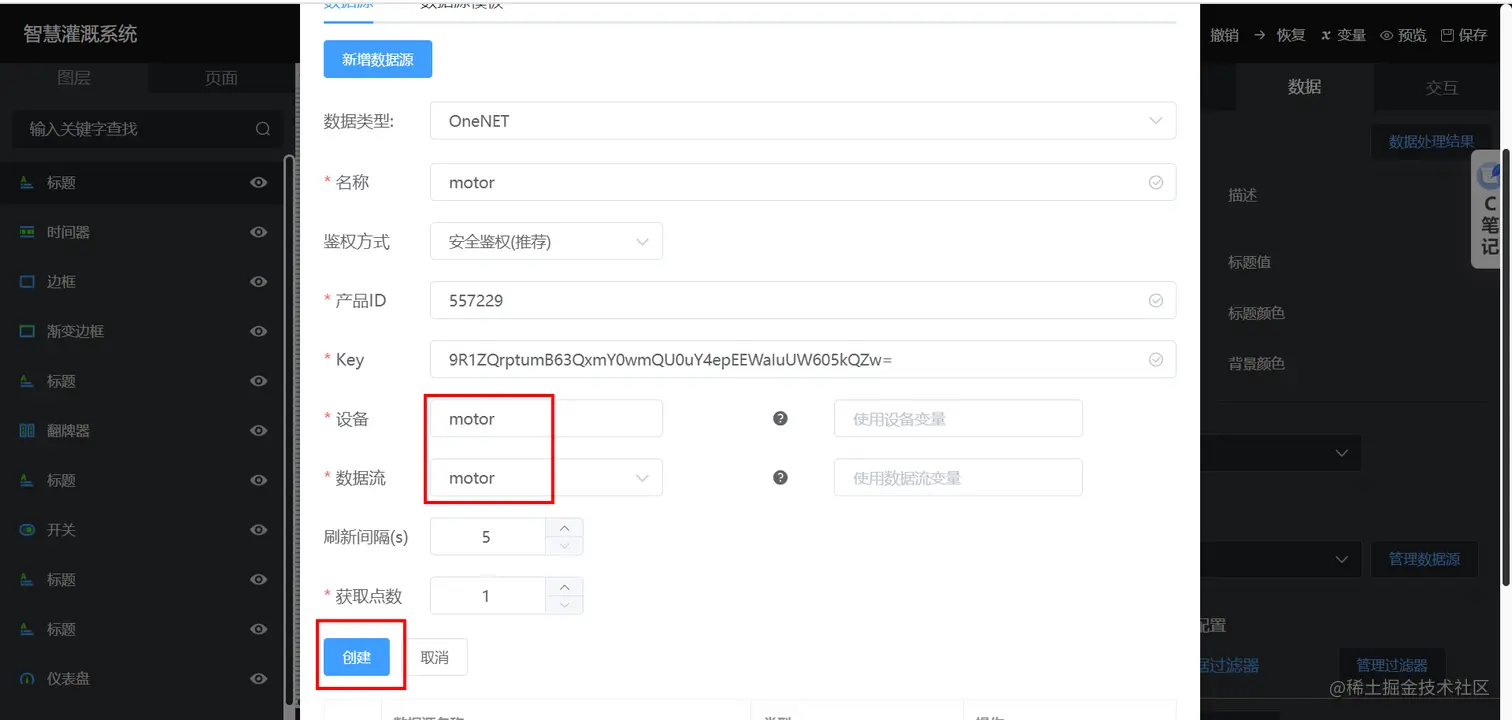Click 撤销 undo in top toolbar
This screenshot has height=720, width=1512.
1224,35
